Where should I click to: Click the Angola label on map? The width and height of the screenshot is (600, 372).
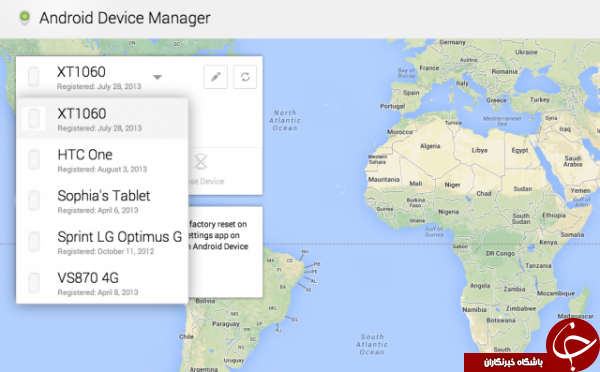(x=480, y=286)
